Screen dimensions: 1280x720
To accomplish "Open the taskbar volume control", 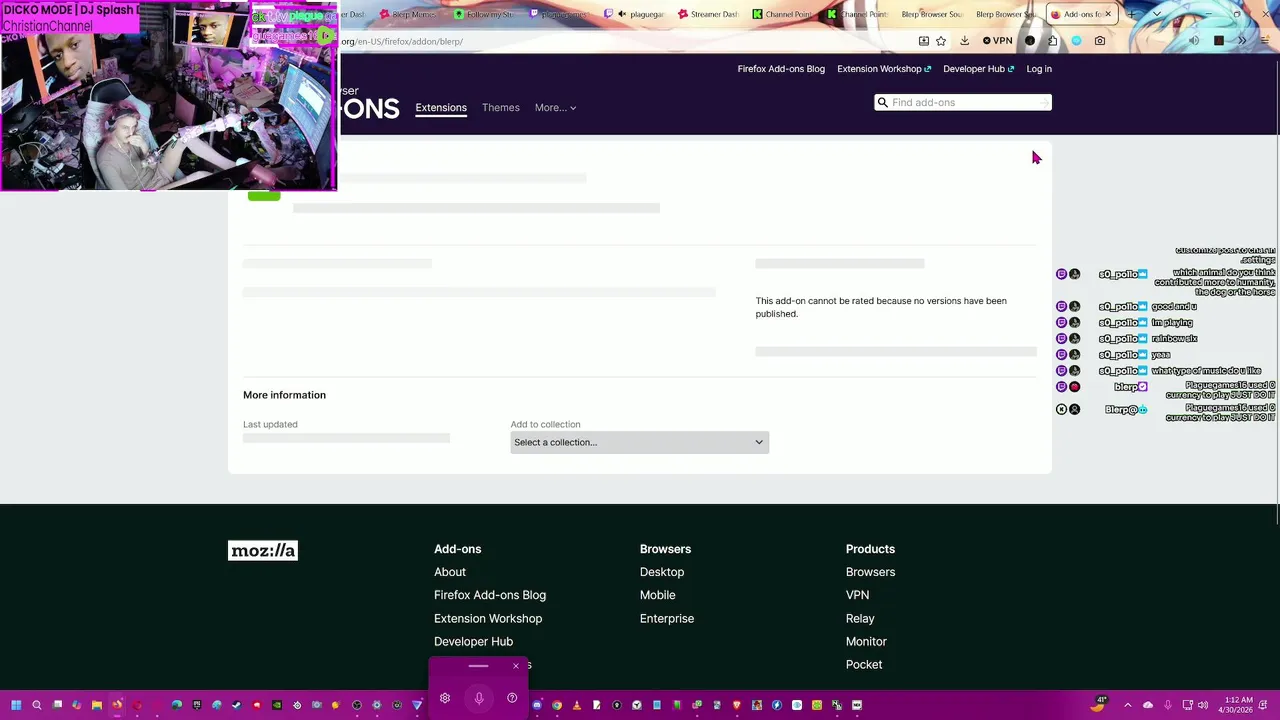I will point(1202,705).
